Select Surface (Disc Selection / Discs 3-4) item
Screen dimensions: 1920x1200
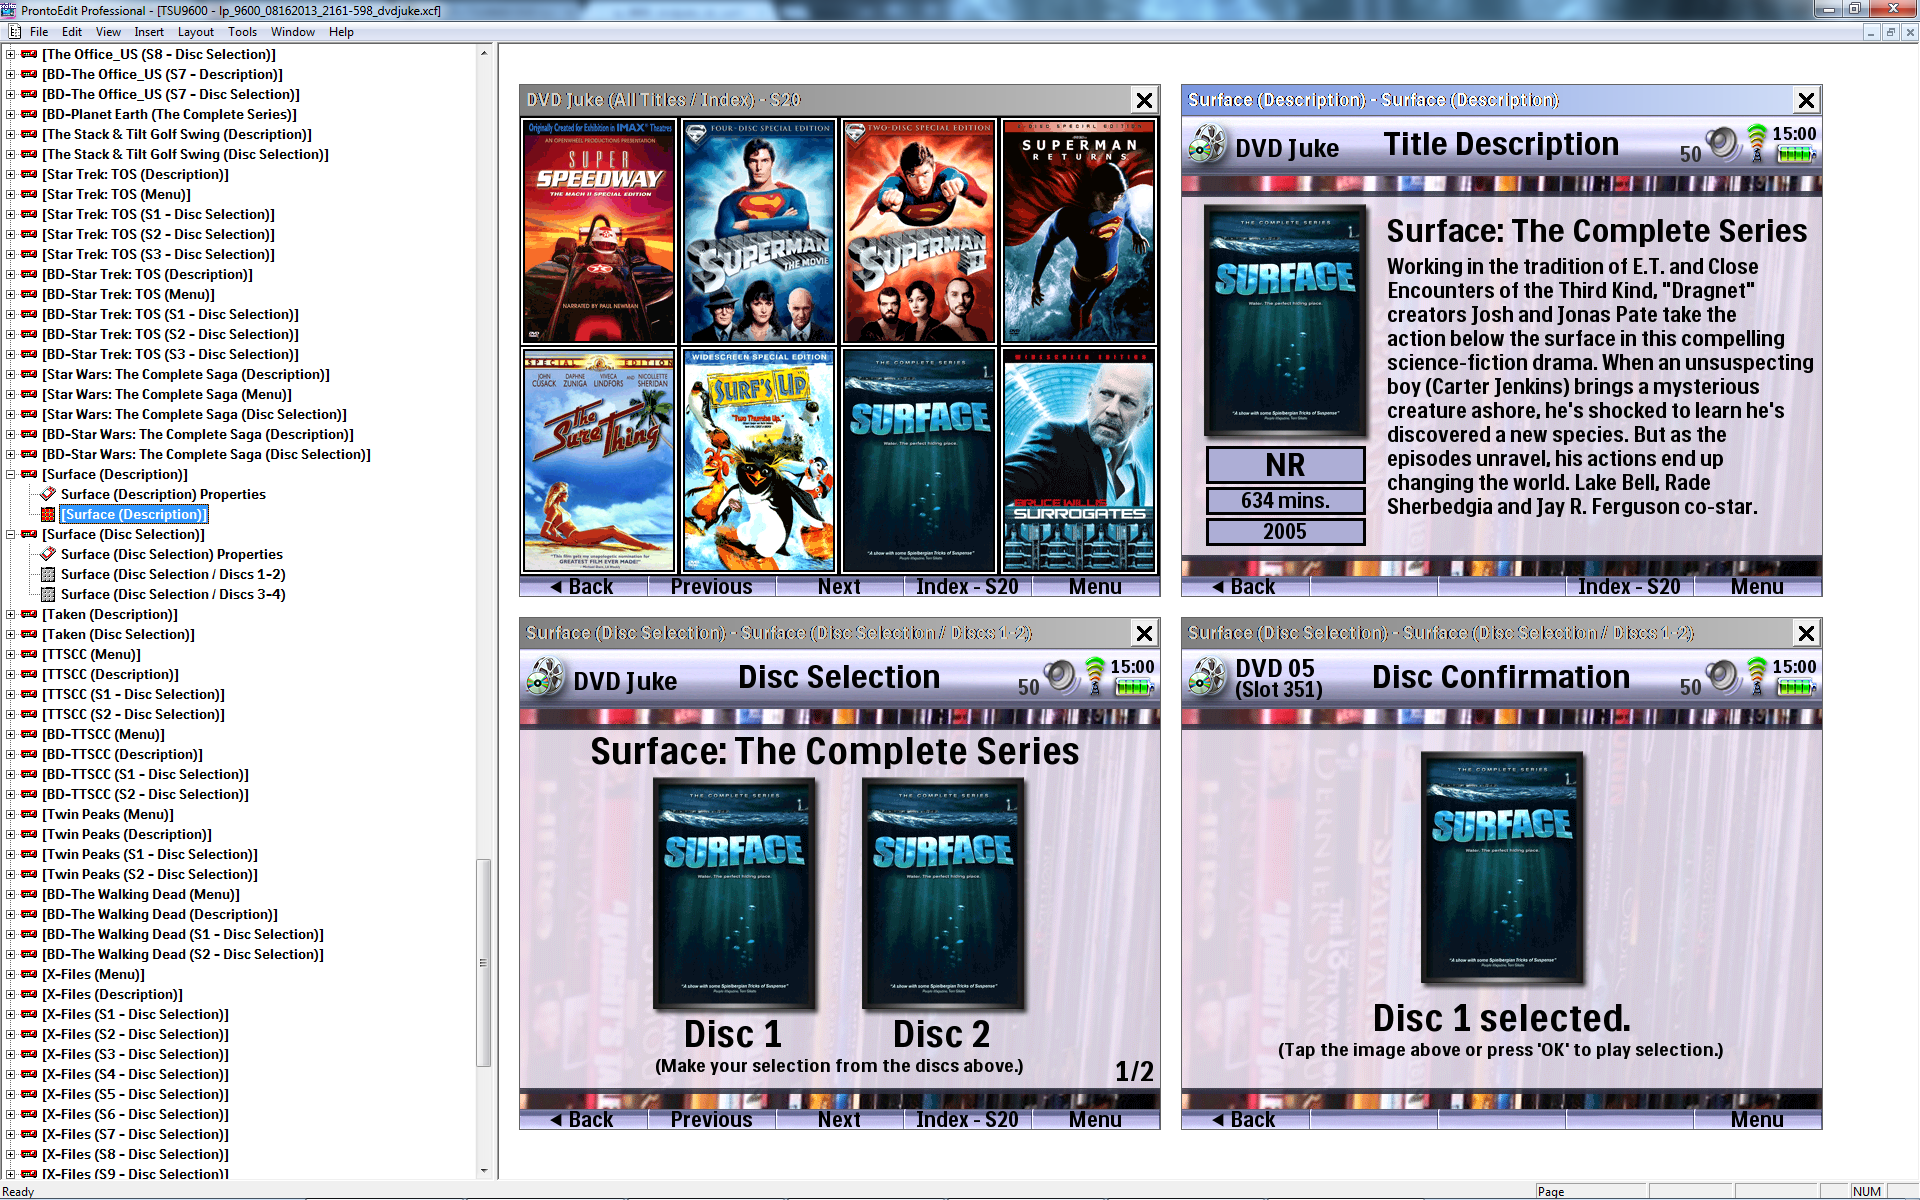coord(173,594)
